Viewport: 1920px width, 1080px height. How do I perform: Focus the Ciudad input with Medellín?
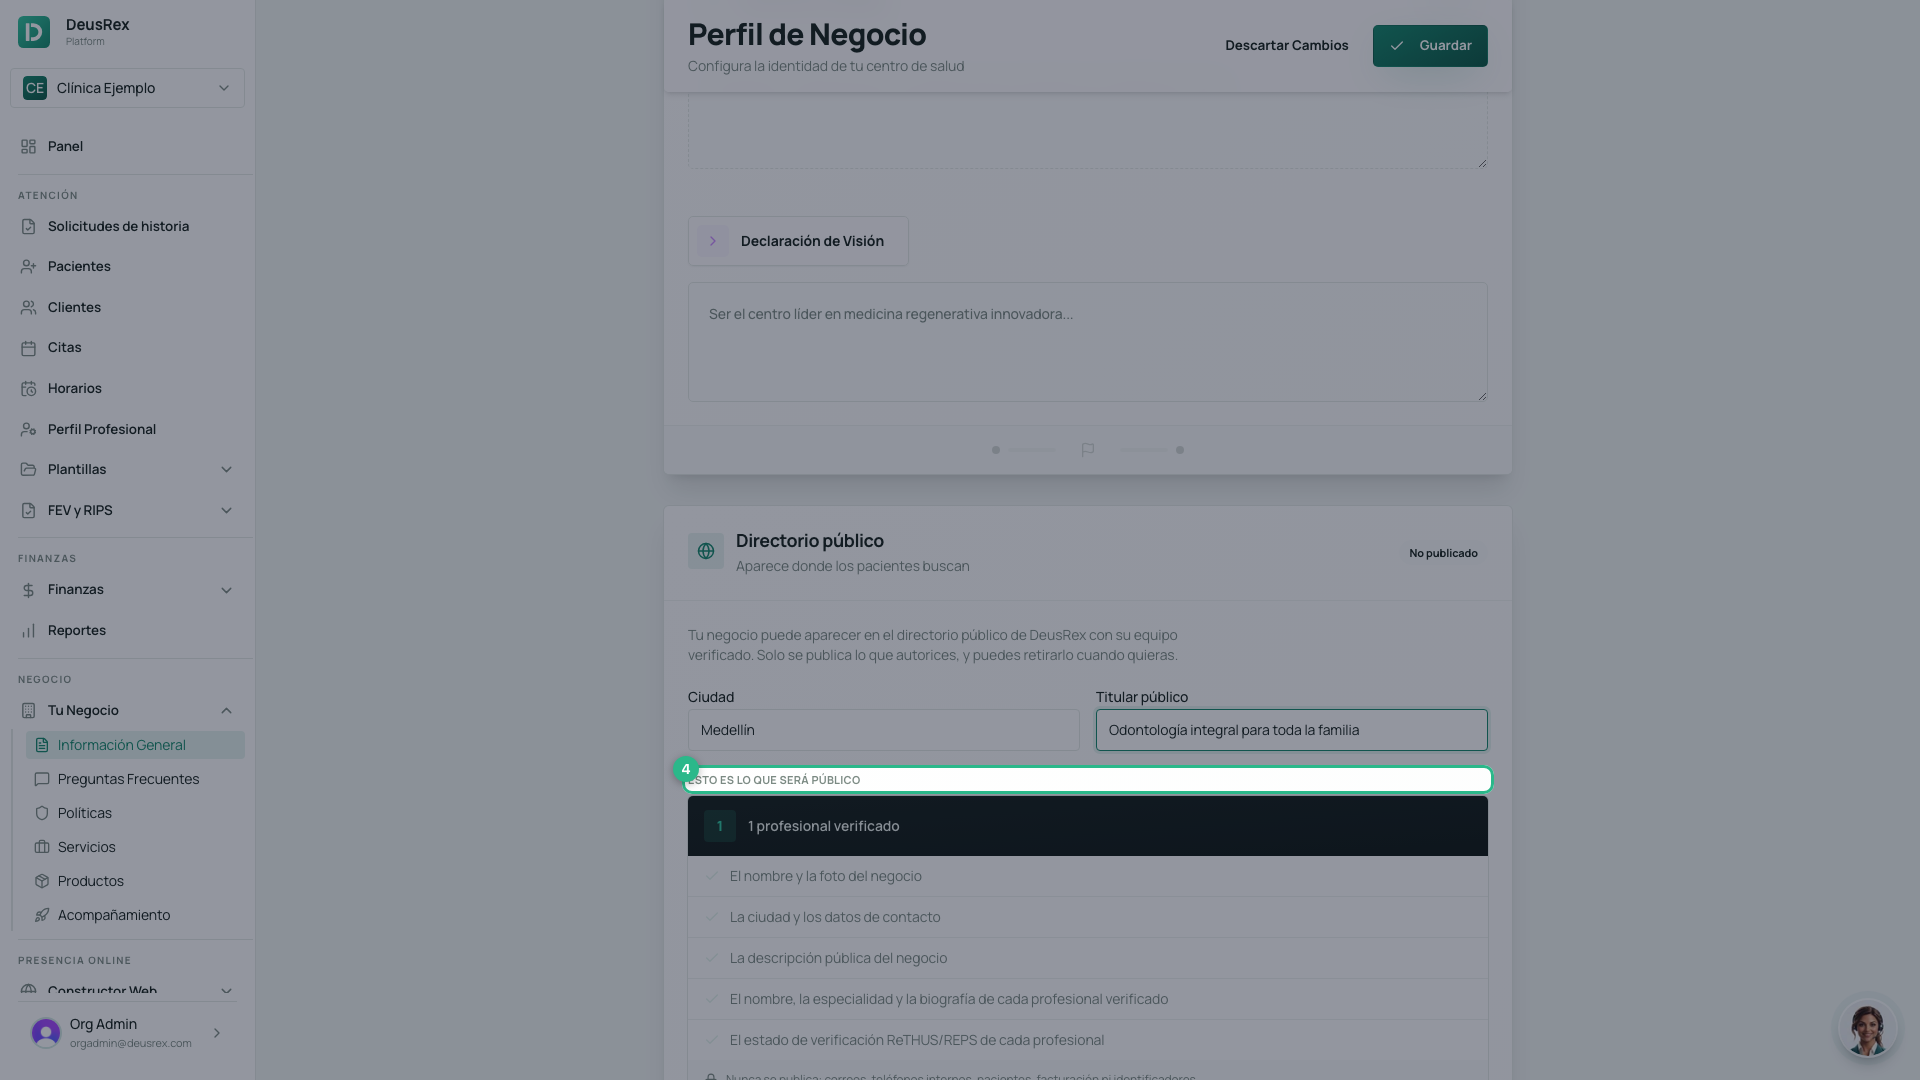[884, 730]
